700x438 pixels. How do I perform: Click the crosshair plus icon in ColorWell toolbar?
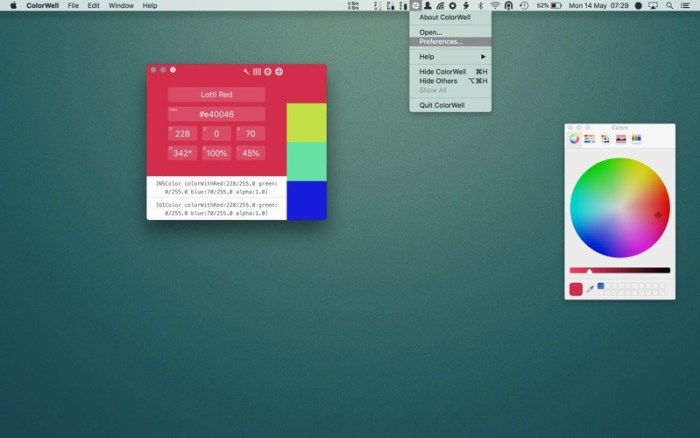pos(279,71)
